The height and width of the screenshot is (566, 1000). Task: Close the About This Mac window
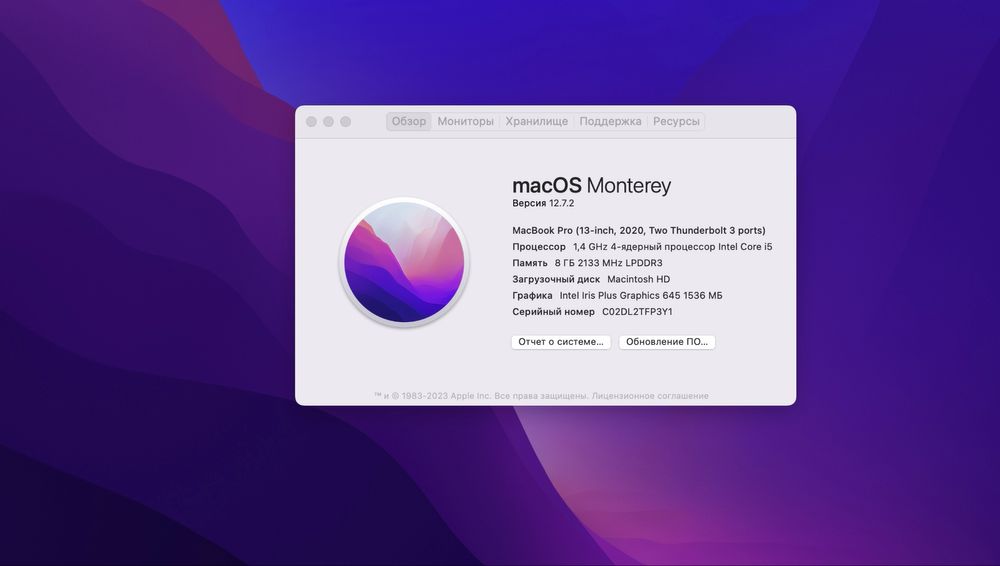[311, 121]
